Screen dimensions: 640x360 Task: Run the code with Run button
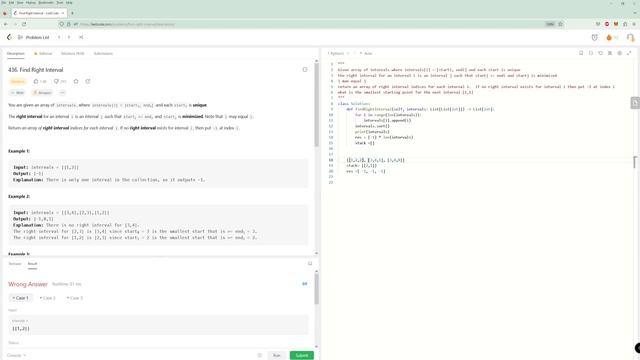[x=277, y=356]
